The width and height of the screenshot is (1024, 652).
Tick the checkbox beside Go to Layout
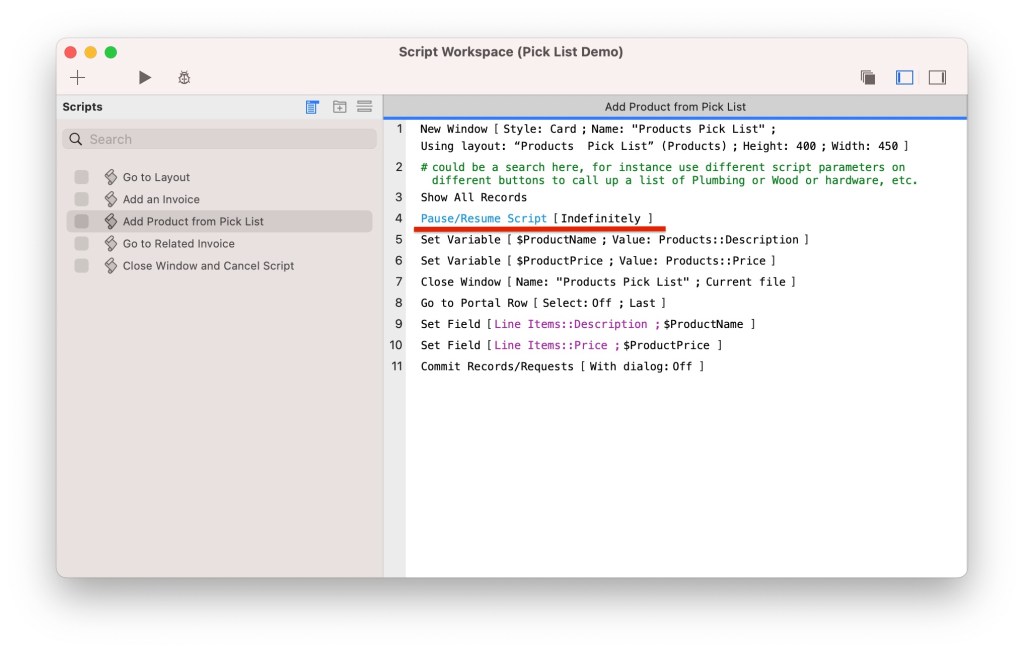82,177
